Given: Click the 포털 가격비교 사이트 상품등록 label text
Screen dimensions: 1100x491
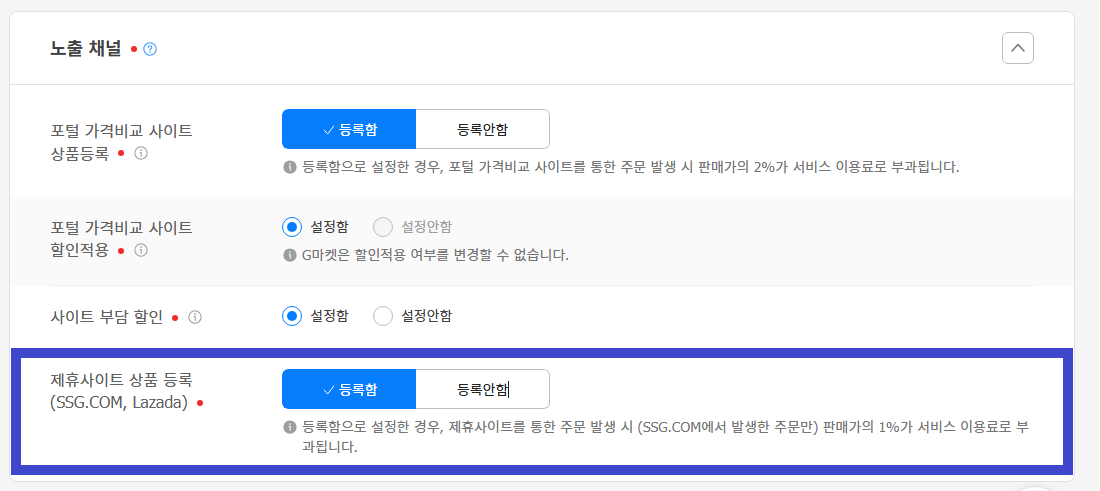Looking at the screenshot, I should pyautogui.click(x=121, y=141).
